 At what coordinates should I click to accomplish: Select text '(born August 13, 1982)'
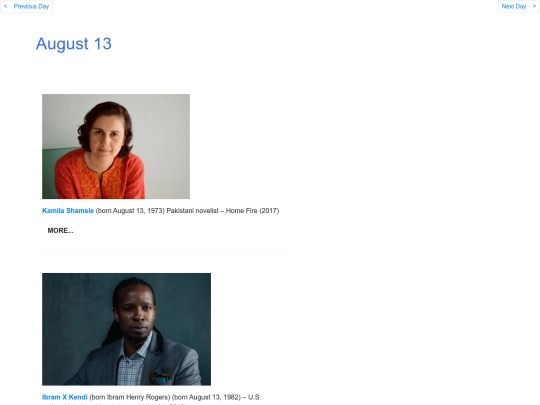pyautogui.click(x=206, y=397)
